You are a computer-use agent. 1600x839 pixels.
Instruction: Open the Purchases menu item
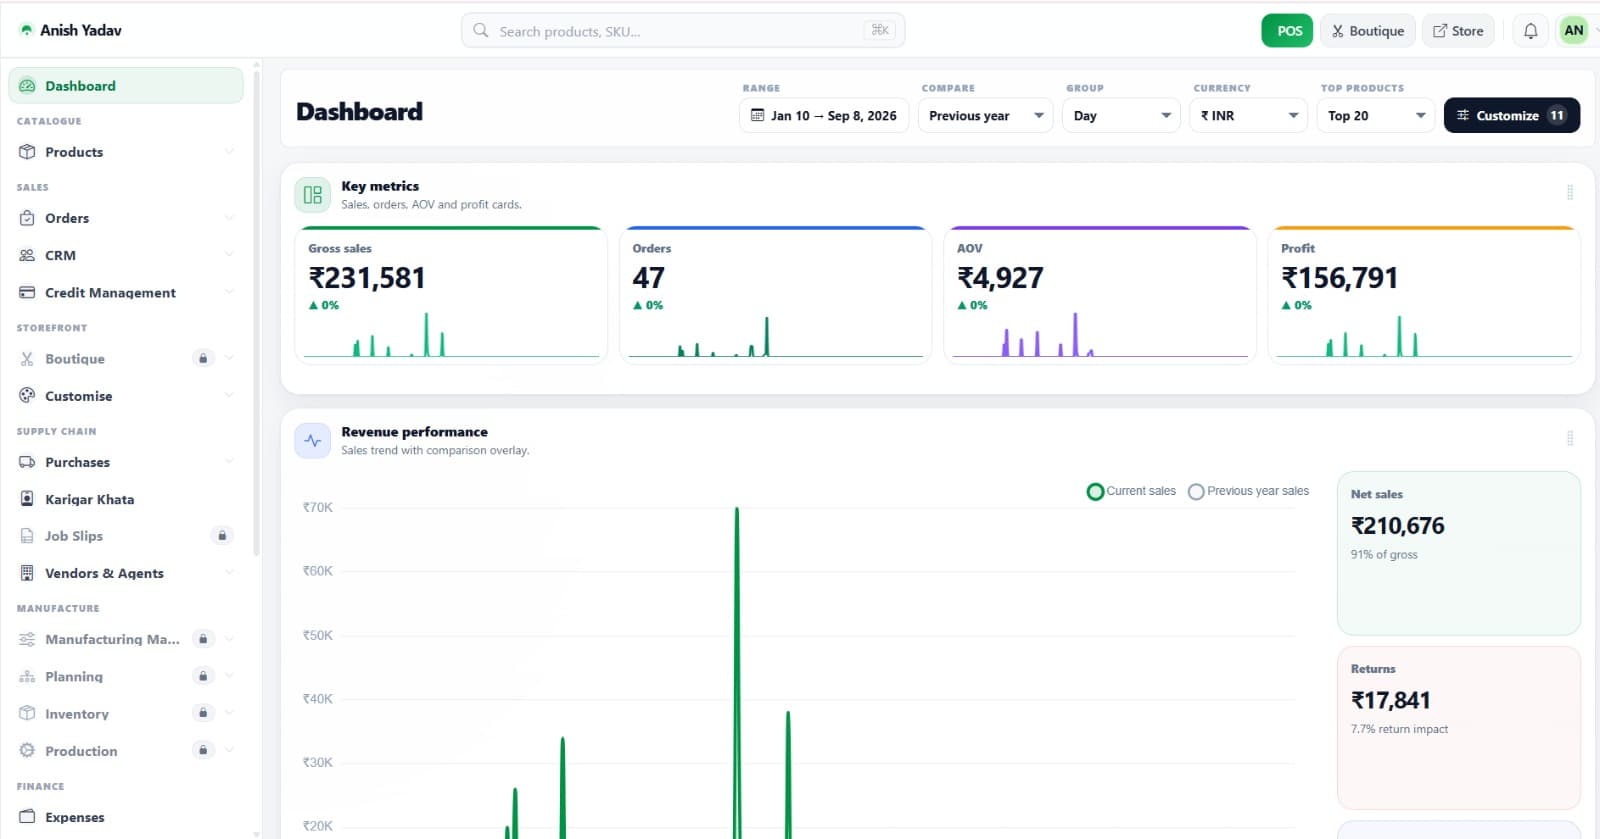(126, 462)
